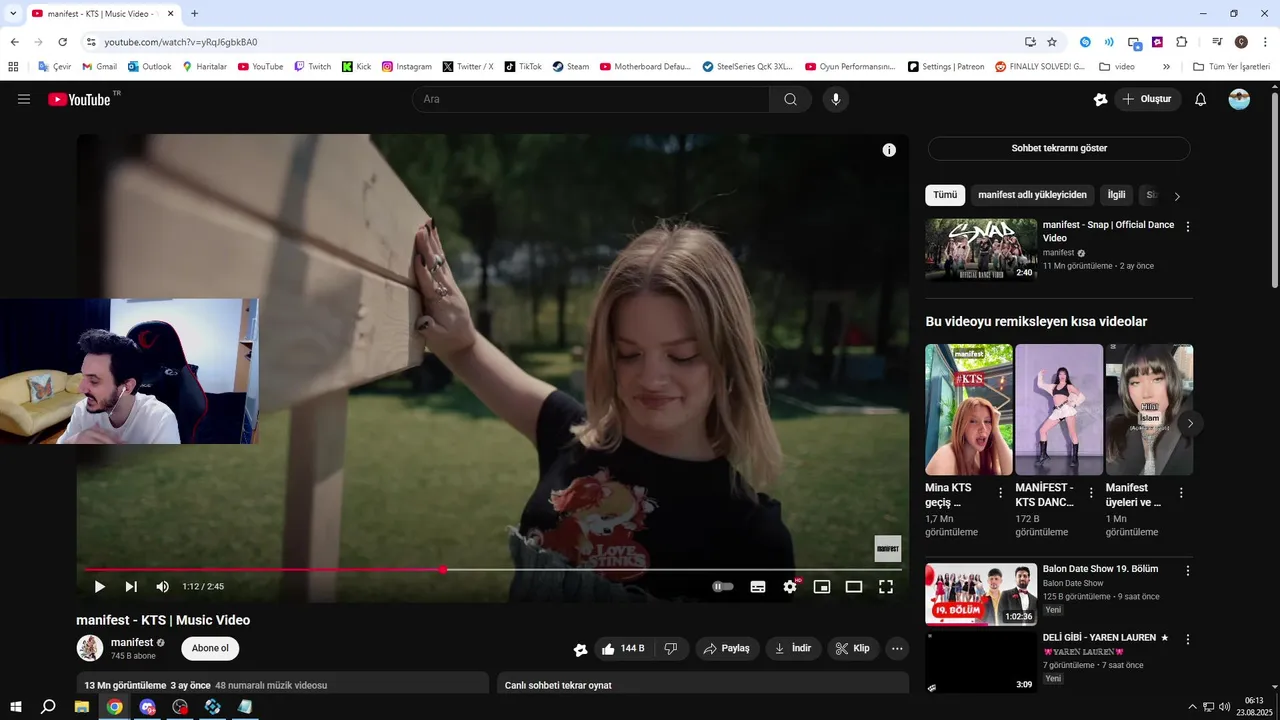1280x720 pixels.
Task: Select the Tümü filter chip
Action: (945, 195)
